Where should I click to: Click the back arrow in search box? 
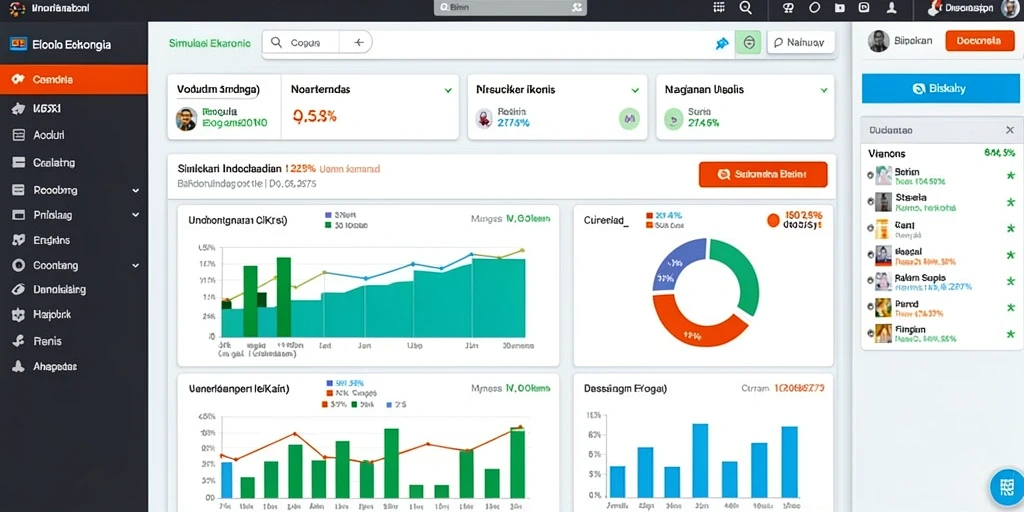(359, 42)
